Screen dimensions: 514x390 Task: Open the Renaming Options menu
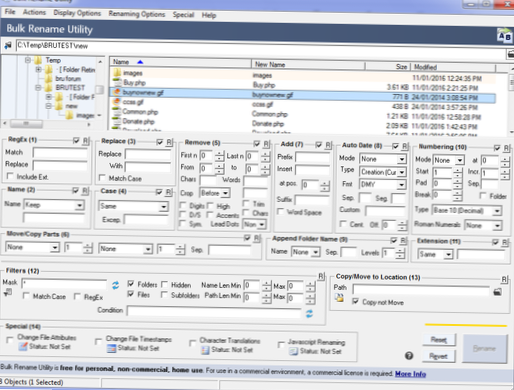pos(137,14)
